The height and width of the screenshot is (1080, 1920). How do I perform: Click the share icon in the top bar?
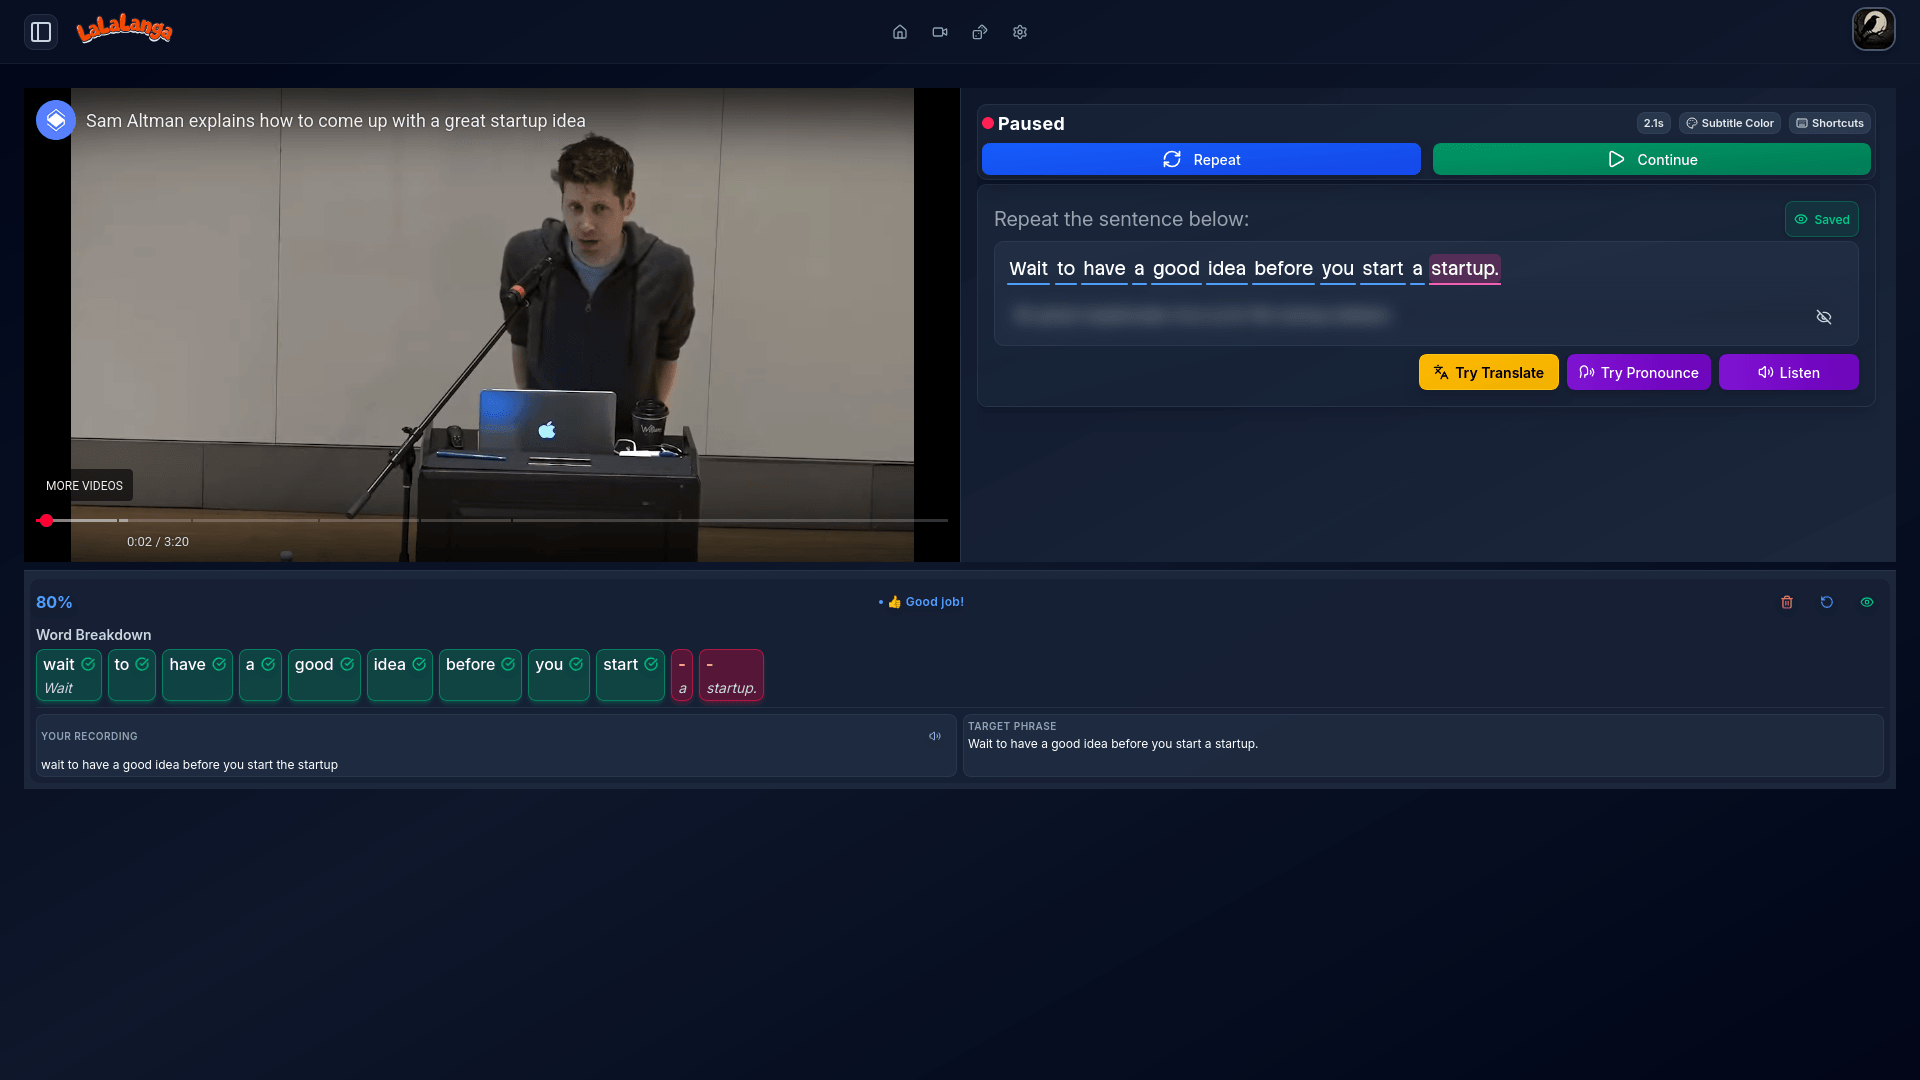[979, 31]
